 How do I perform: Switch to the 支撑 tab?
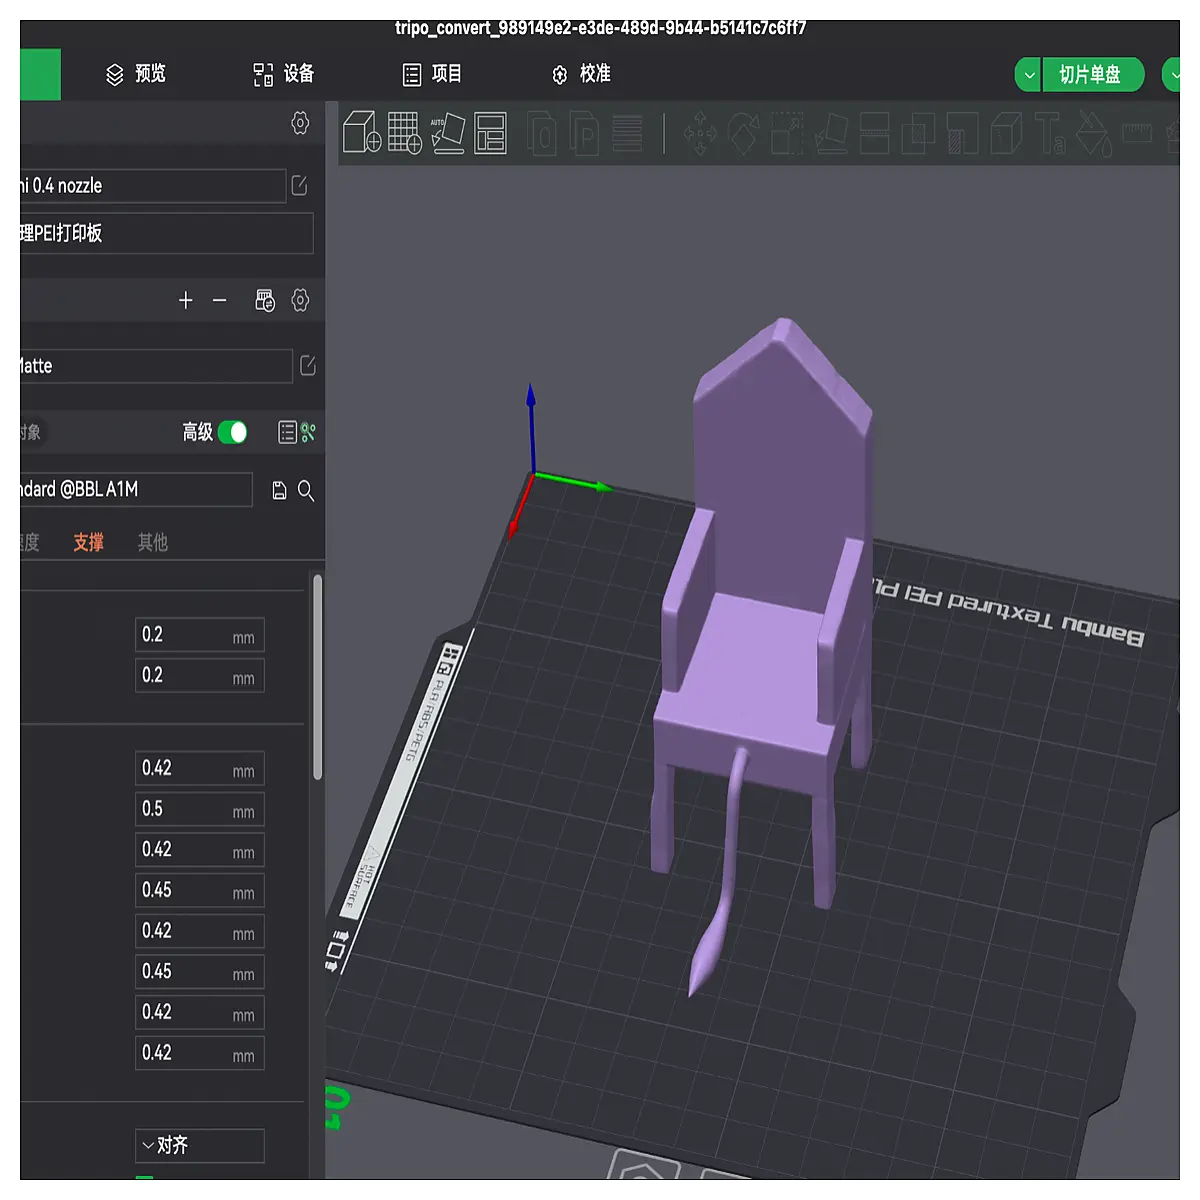[88, 542]
